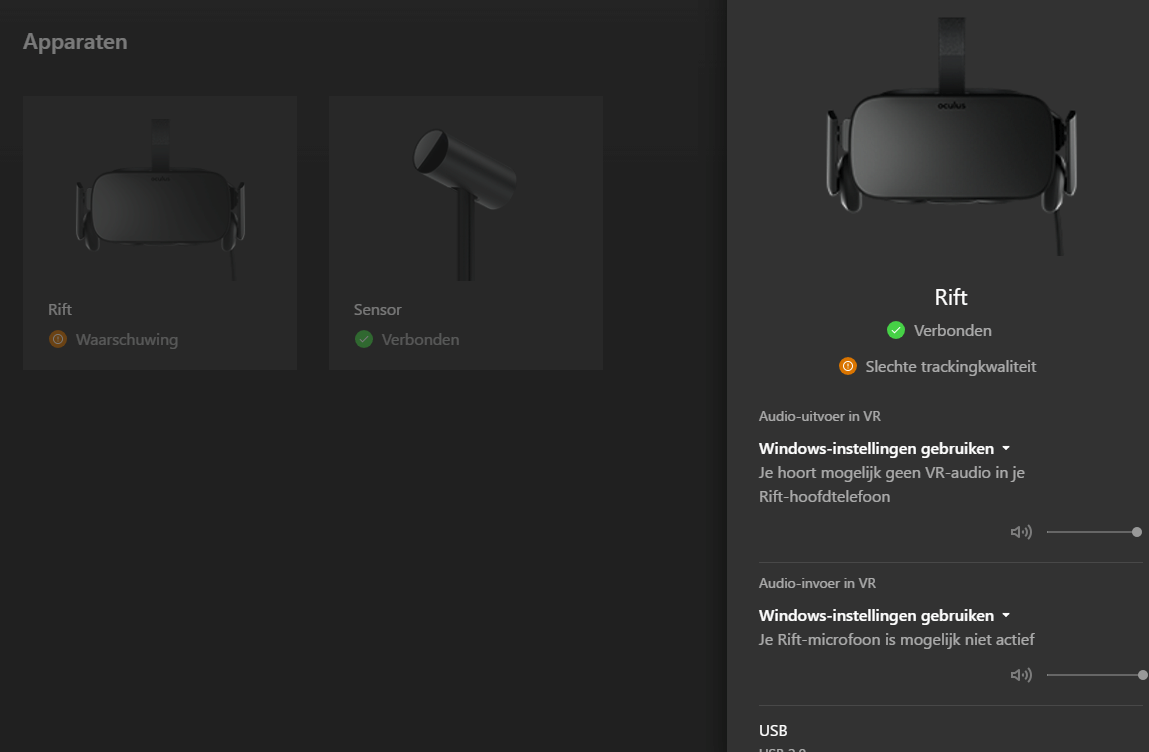The image size is (1149, 752).
Task: Open the Rift device card
Action: pyautogui.click(x=160, y=232)
